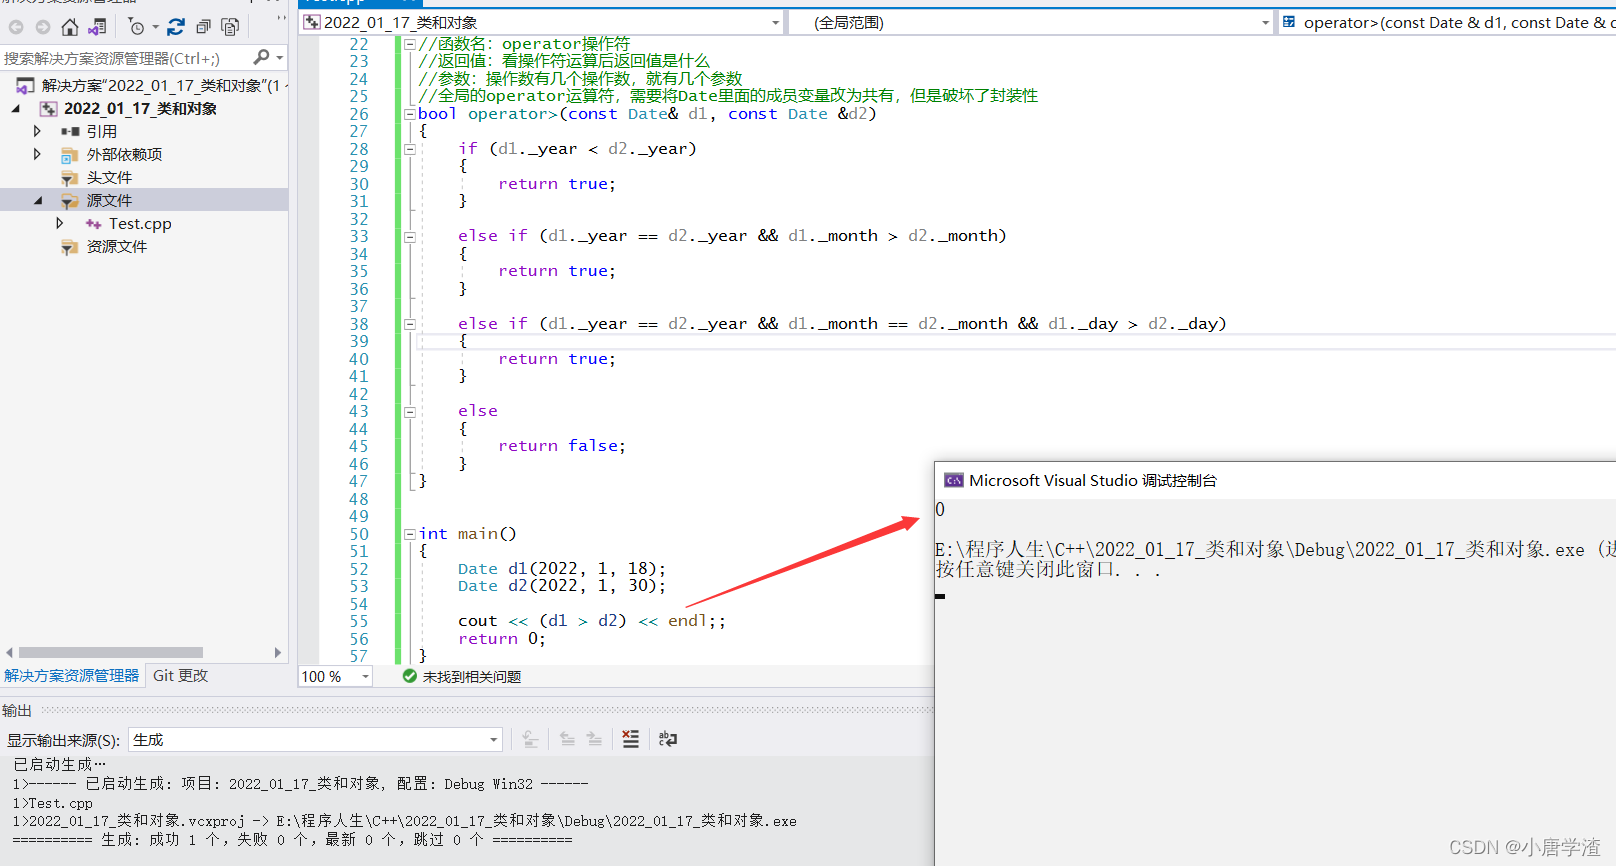The height and width of the screenshot is (866, 1616).
Task: Click line number 38 in the gutter
Action: [x=358, y=324]
